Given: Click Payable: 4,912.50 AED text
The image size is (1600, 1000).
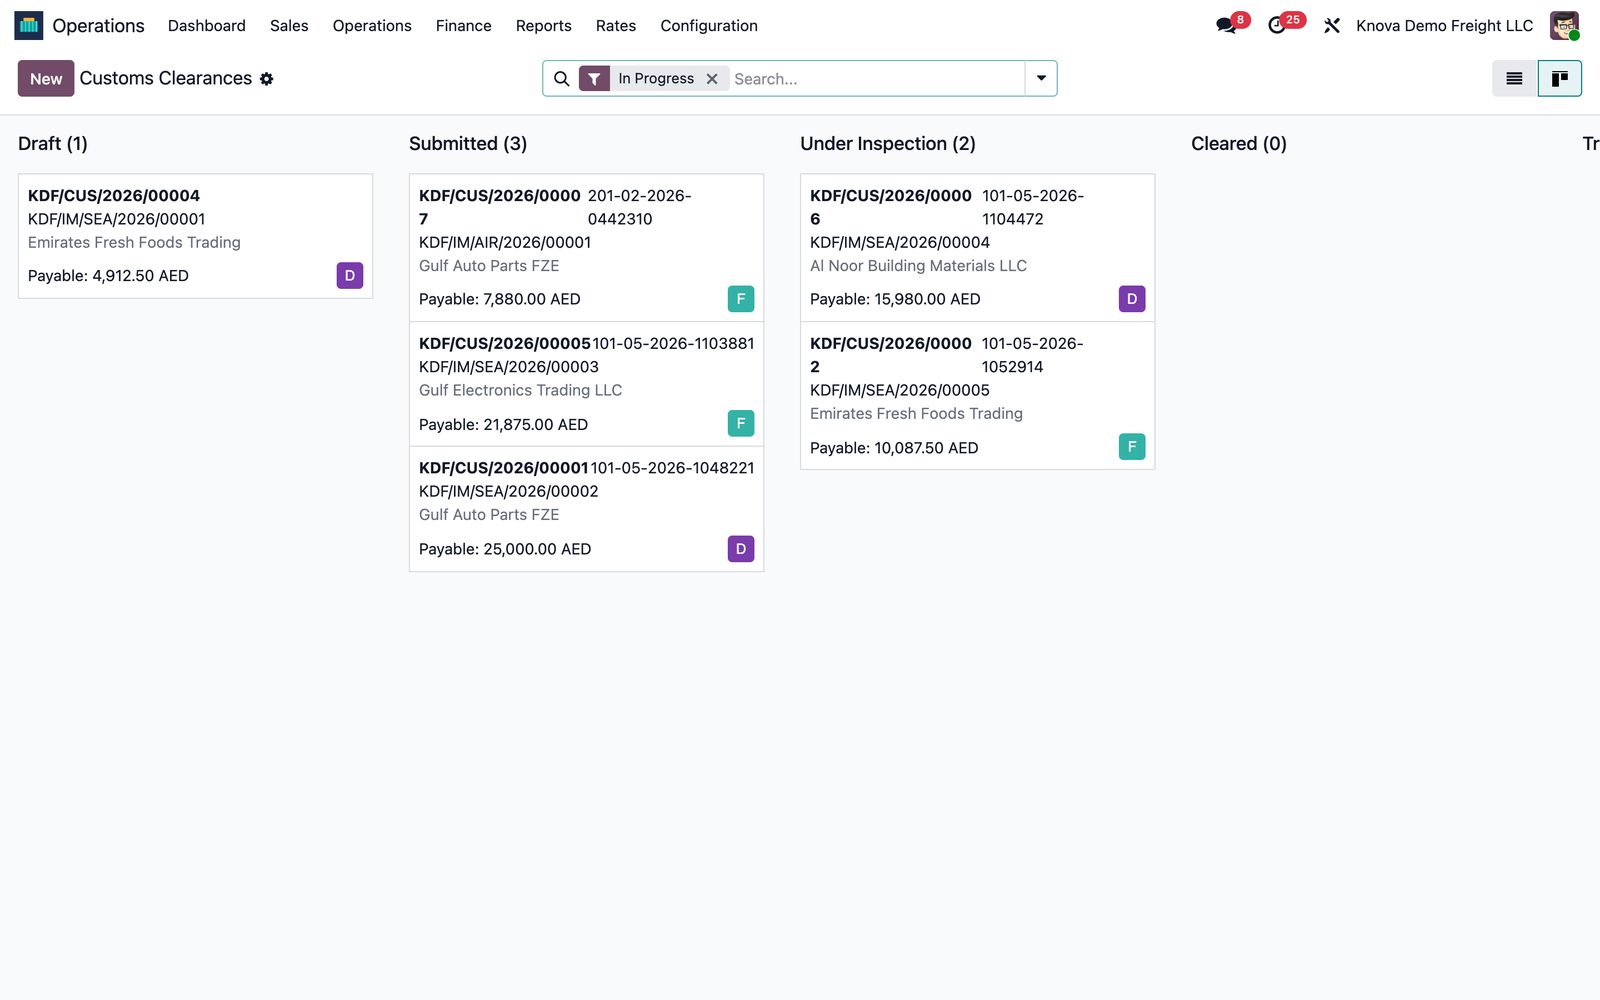Looking at the screenshot, I should coord(108,276).
